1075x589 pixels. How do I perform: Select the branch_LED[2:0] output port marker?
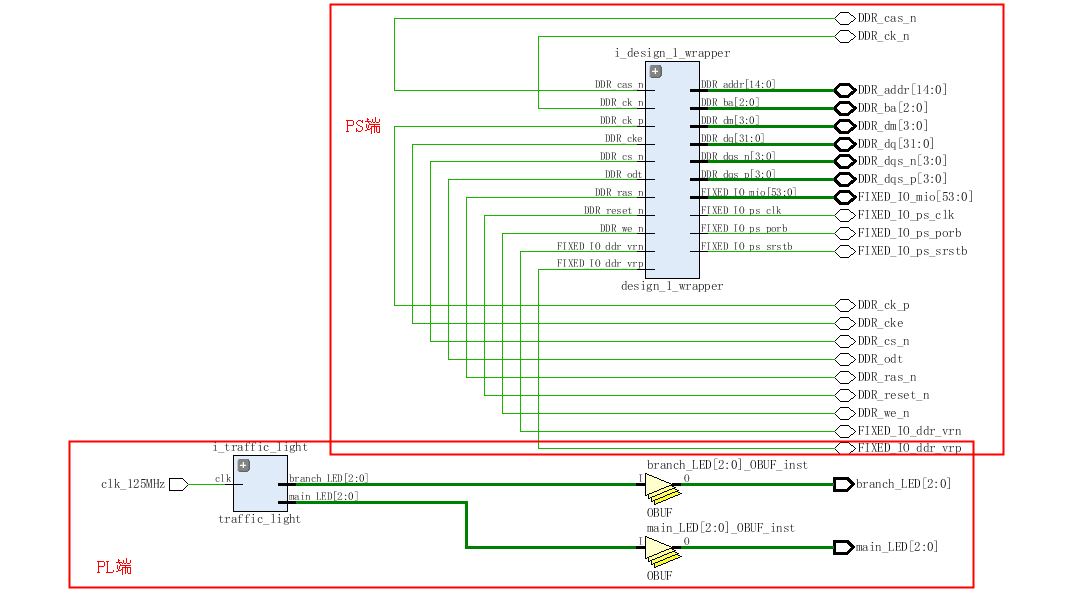pyautogui.click(x=843, y=484)
